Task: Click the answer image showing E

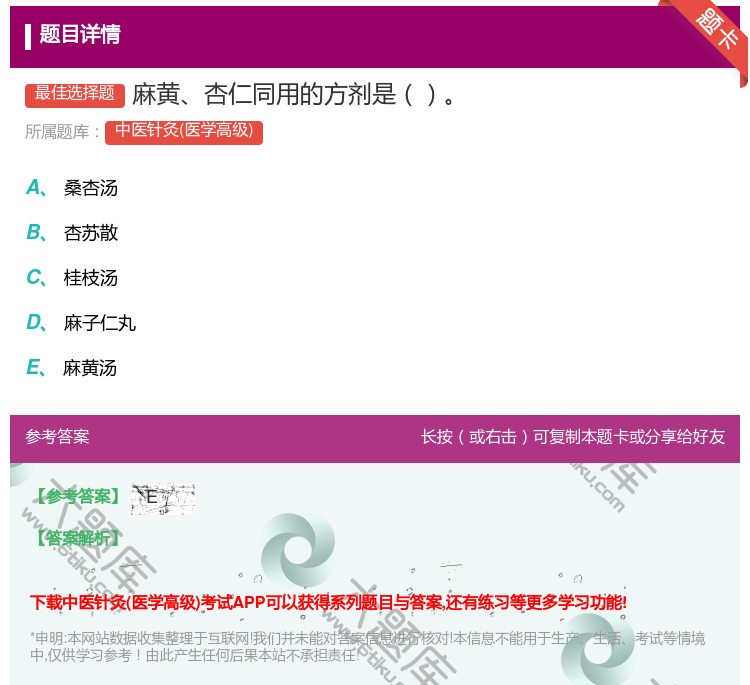Action: (163, 499)
